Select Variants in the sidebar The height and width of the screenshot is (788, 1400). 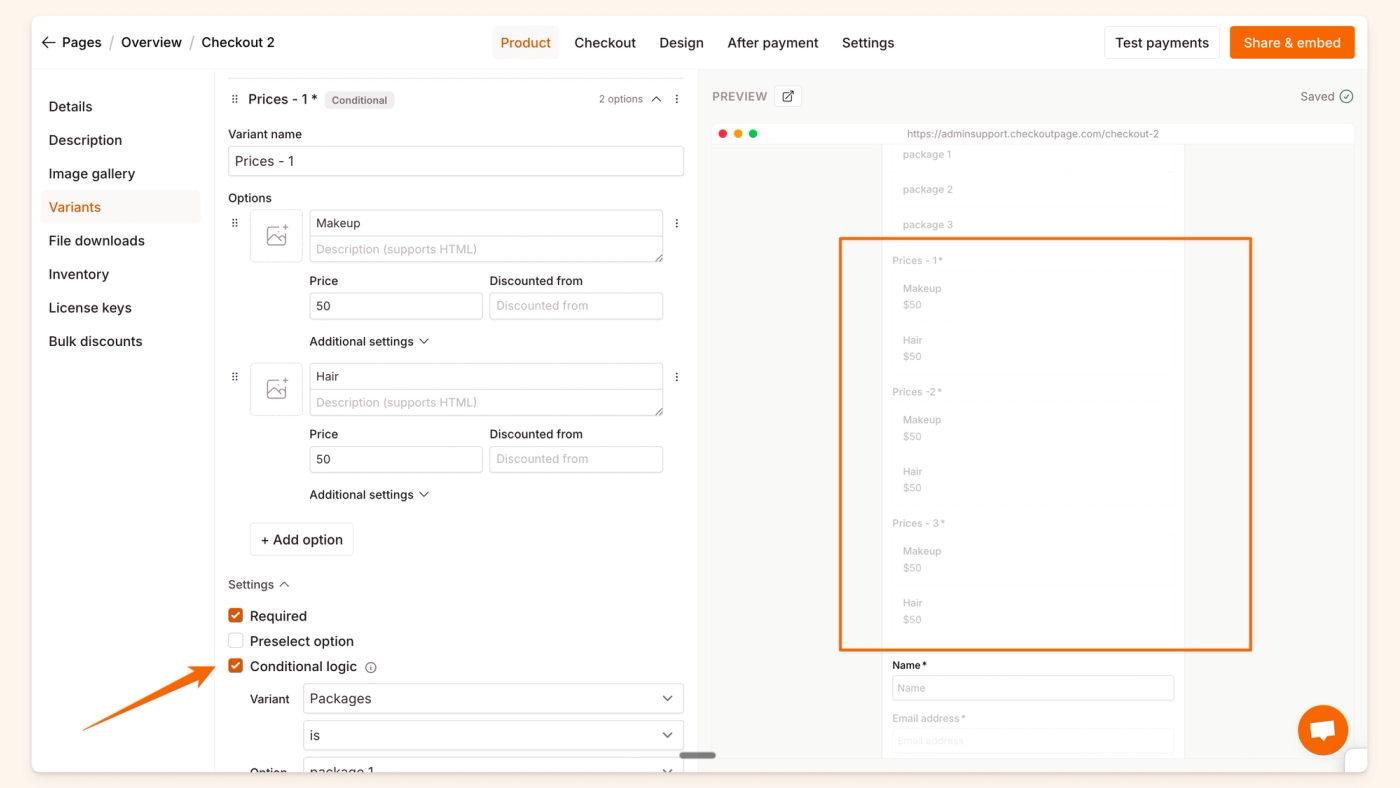click(x=120, y=207)
